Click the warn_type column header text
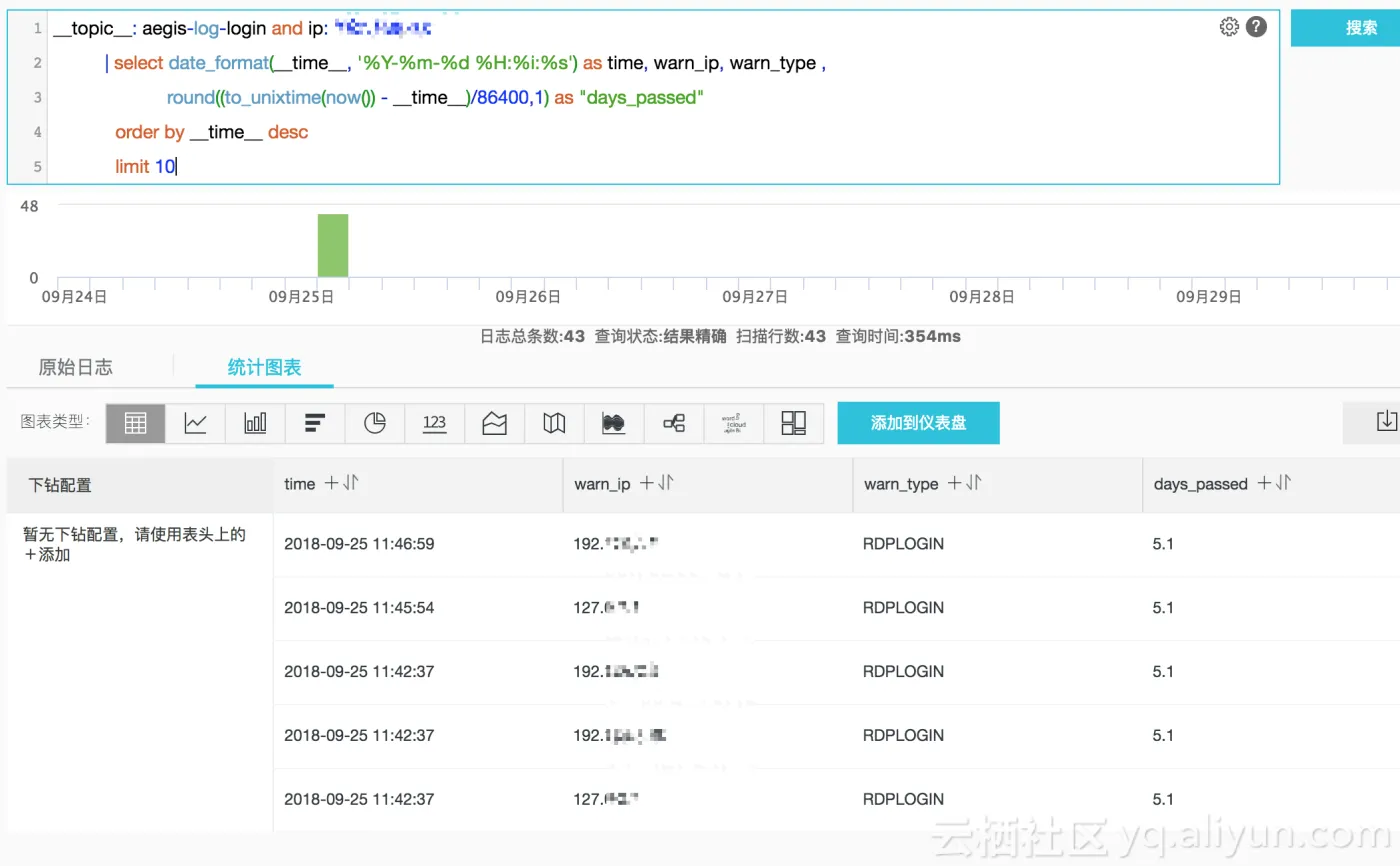The height and width of the screenshot is (866, 1400). (901, 484)
